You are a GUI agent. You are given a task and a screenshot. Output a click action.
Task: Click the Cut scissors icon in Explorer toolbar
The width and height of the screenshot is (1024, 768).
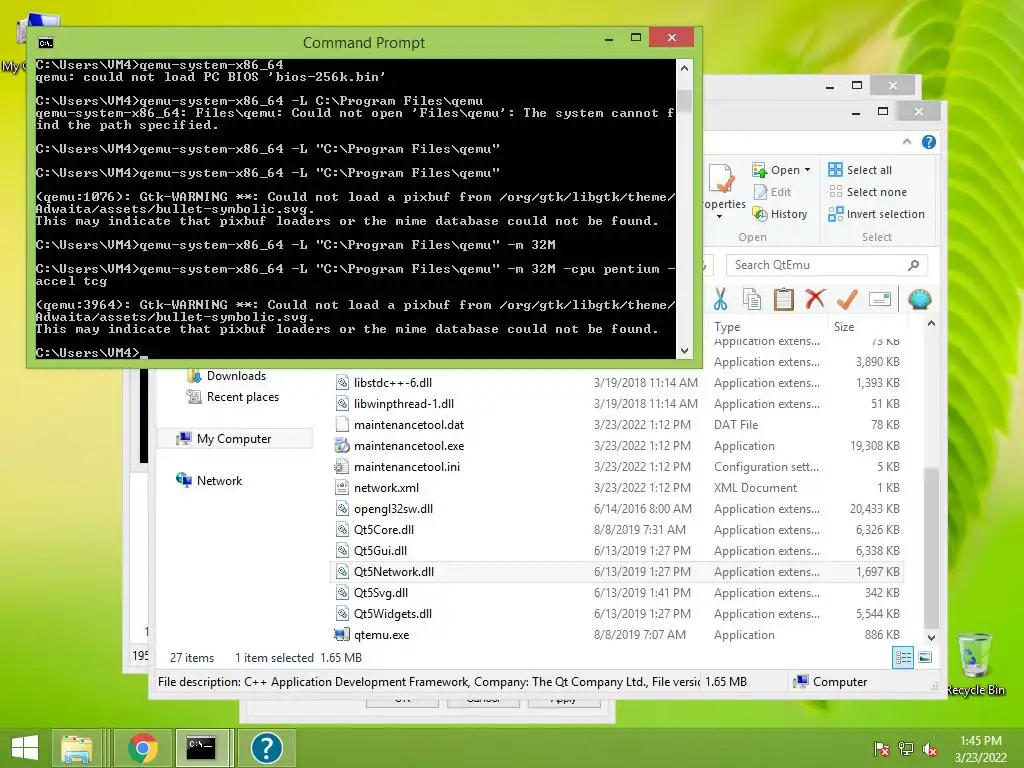[x=720, y=299]
